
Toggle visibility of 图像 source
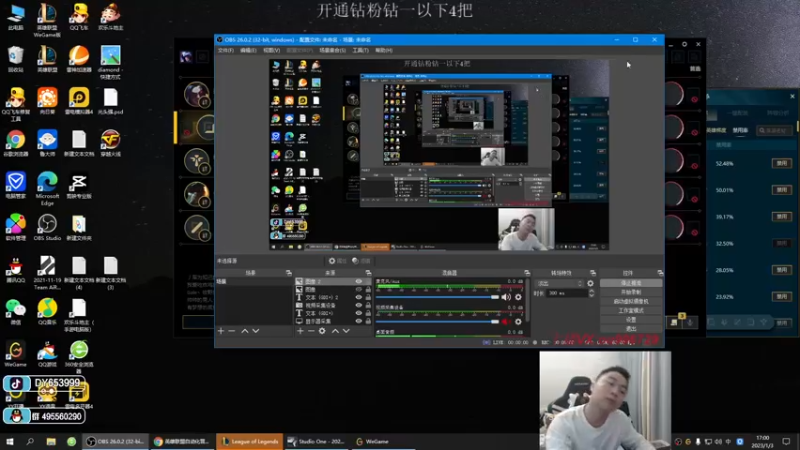point(359,289)
